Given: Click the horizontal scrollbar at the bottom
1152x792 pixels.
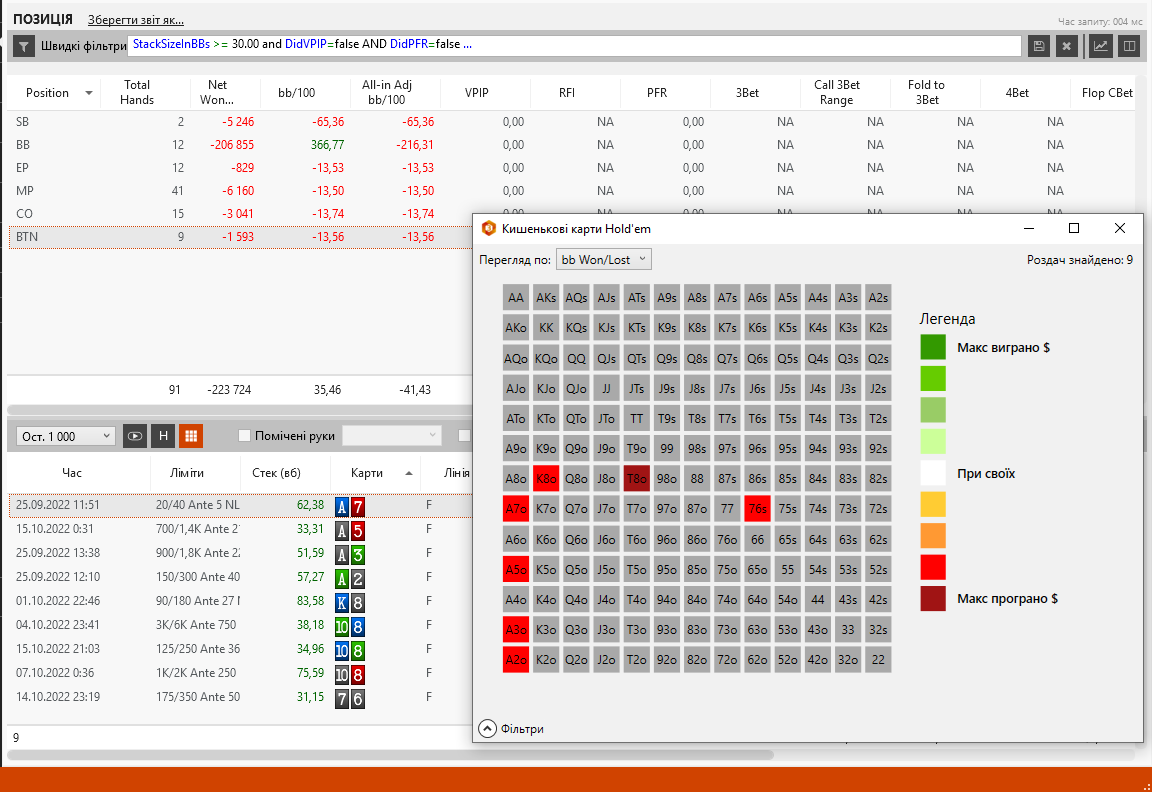Looking at the screenshot, I should (390, 755).
